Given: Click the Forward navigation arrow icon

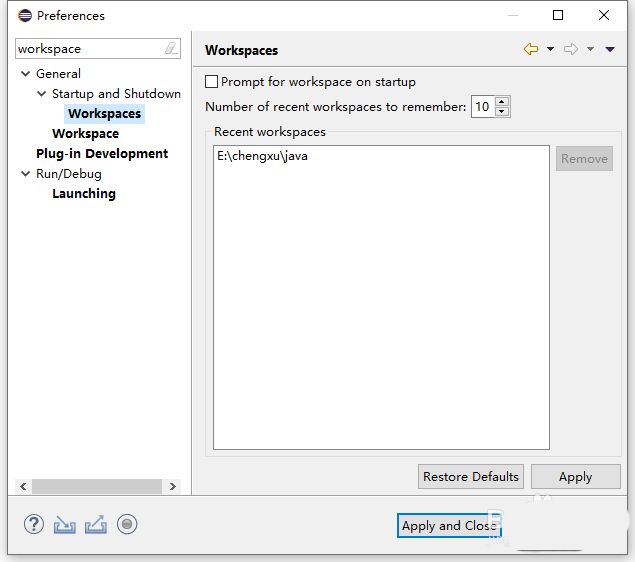Looking at the screenshot, I should tap(571, 49).
